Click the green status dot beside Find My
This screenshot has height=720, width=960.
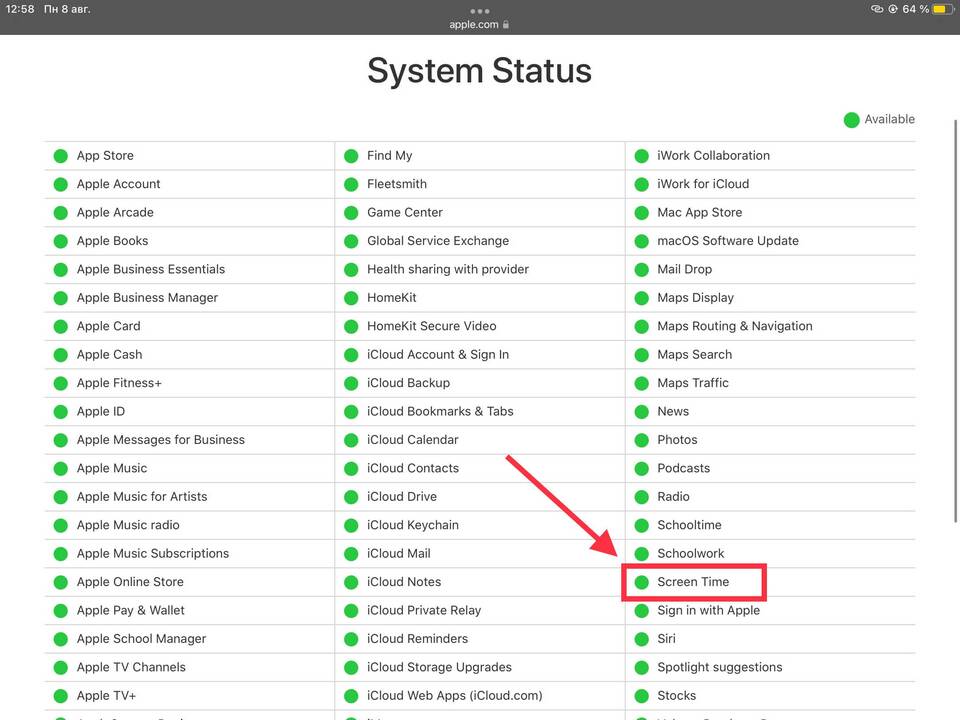[351, 156]
